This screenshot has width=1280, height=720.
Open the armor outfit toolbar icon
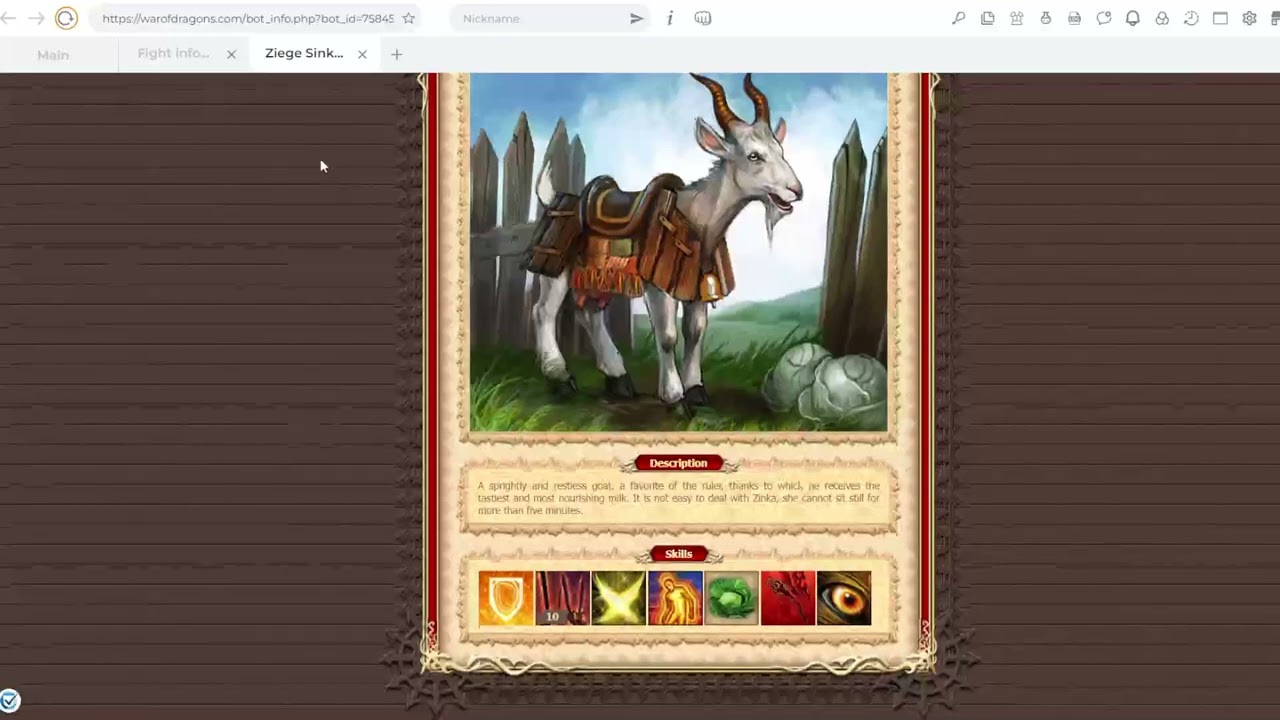[x=1017, y=18]
